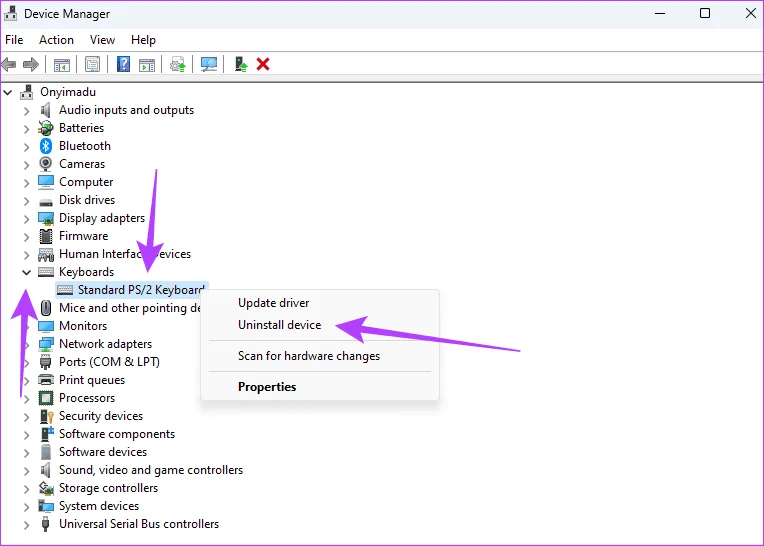The width and height of the screenshot is (764, 546).
Task: Click the red X uninstall device toolbar icon
Action: coord(263,64)
